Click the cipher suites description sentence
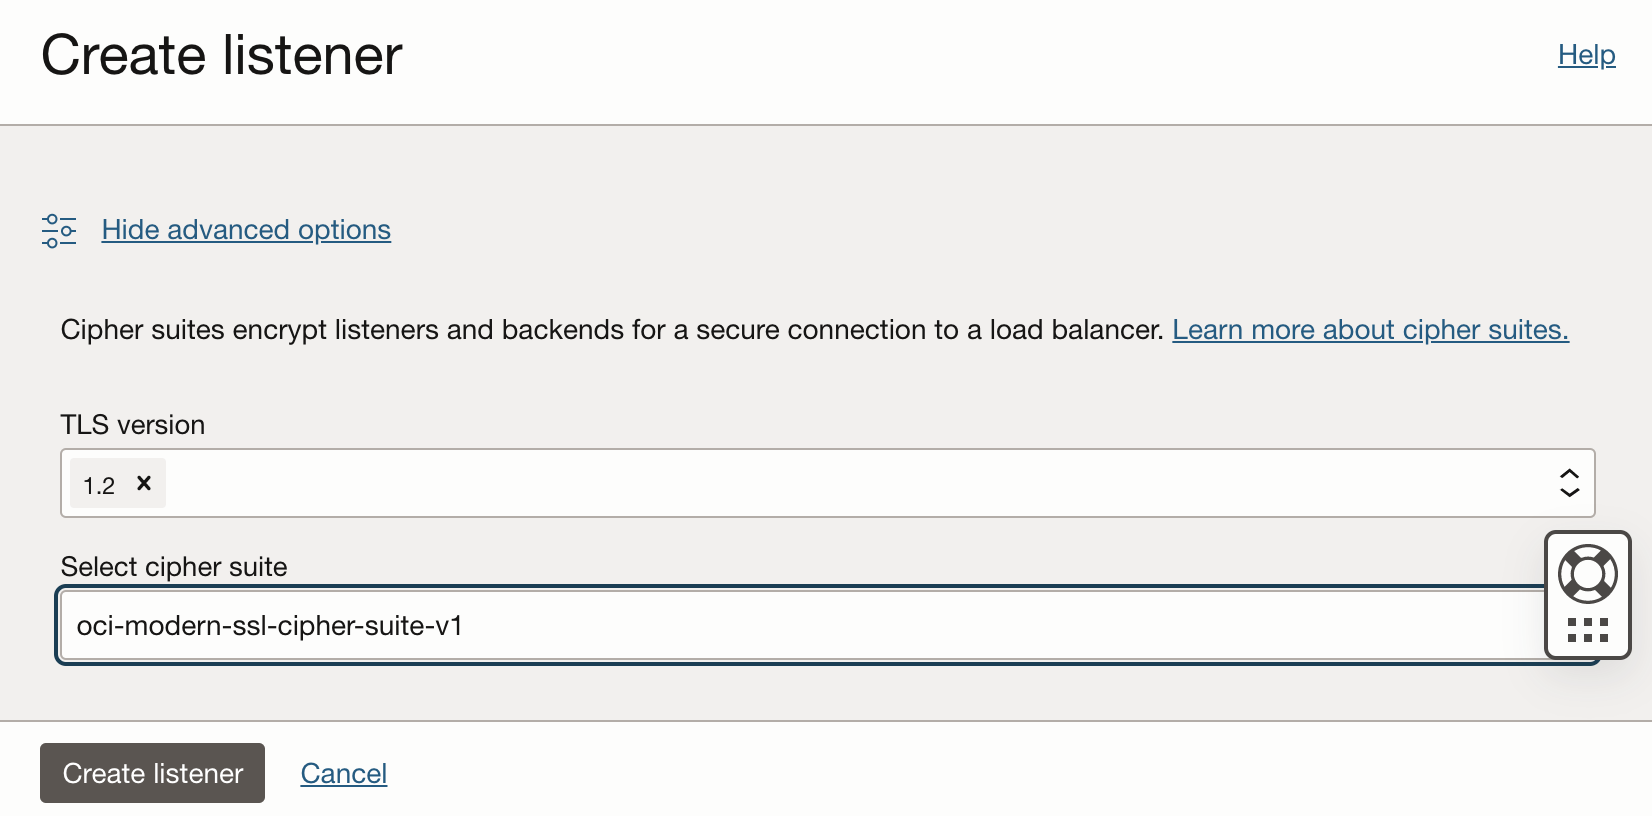This screenshot has width=1652, height=816. click(610, 330)
